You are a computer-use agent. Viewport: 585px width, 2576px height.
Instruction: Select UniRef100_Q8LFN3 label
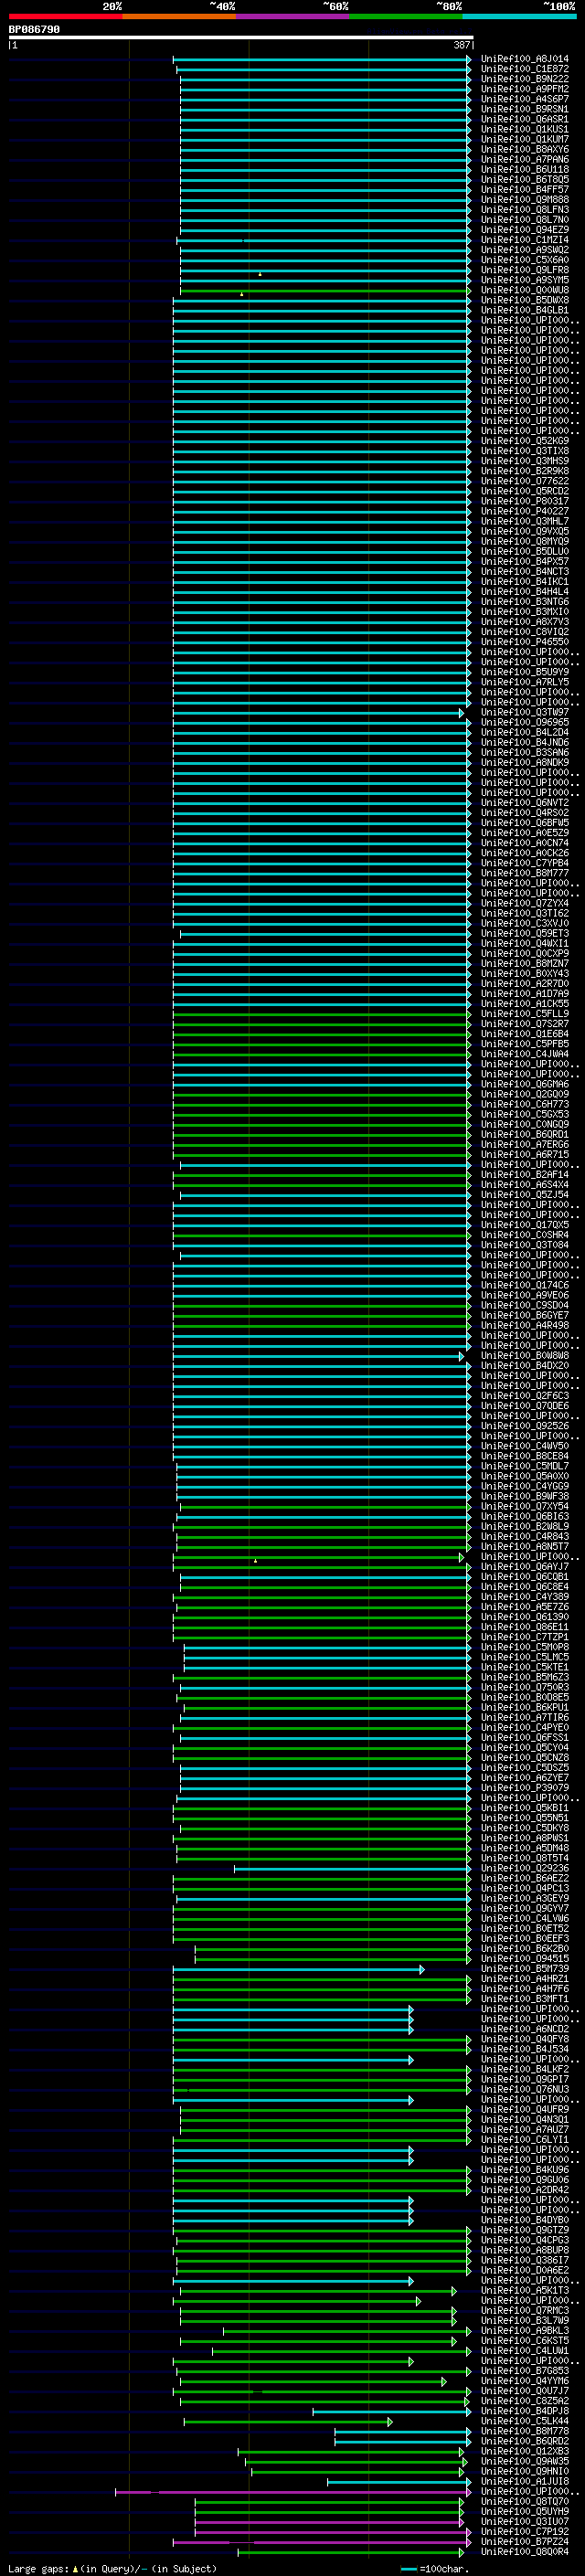(x=525, y=209)
